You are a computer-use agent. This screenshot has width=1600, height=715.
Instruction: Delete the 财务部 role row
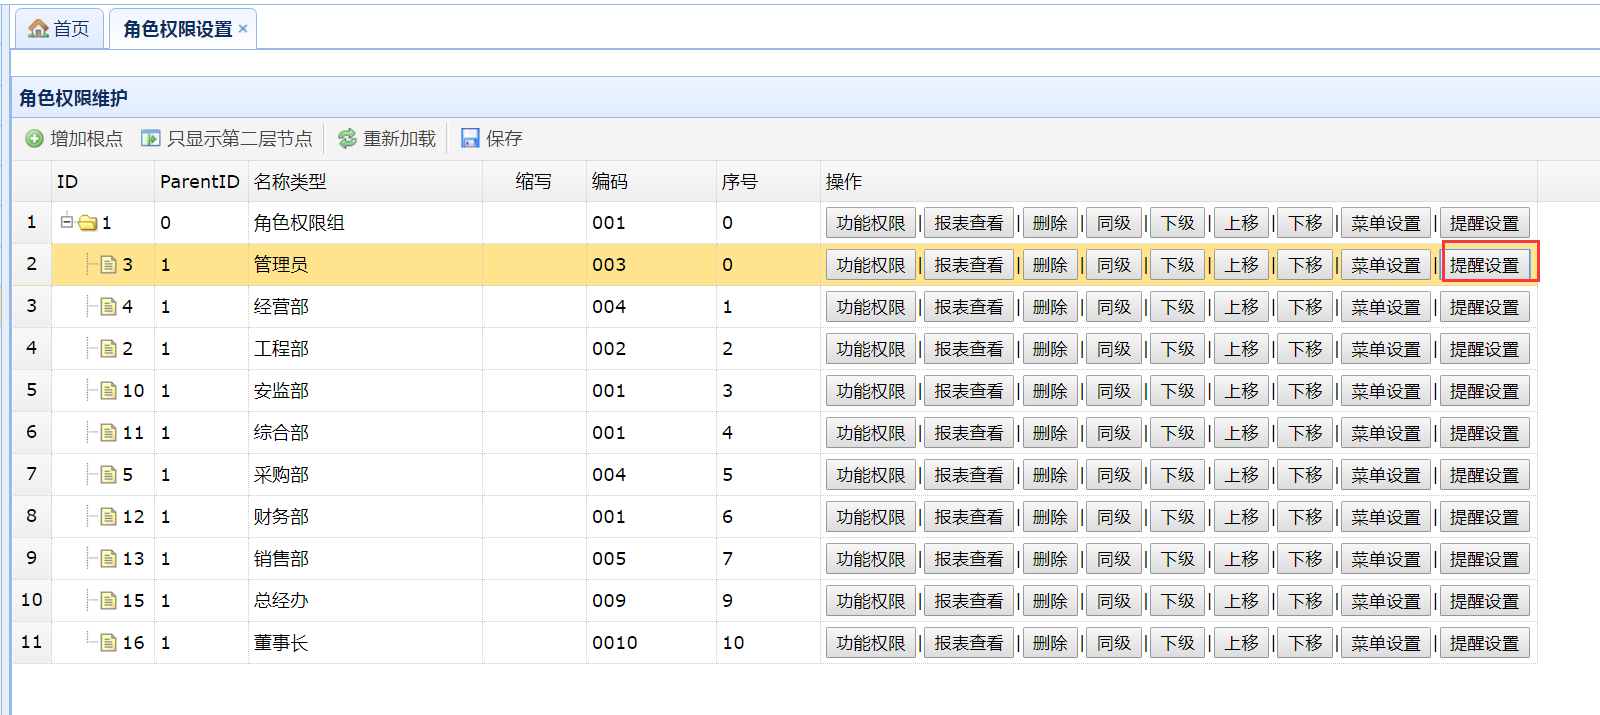click(x=1050, y=517)
